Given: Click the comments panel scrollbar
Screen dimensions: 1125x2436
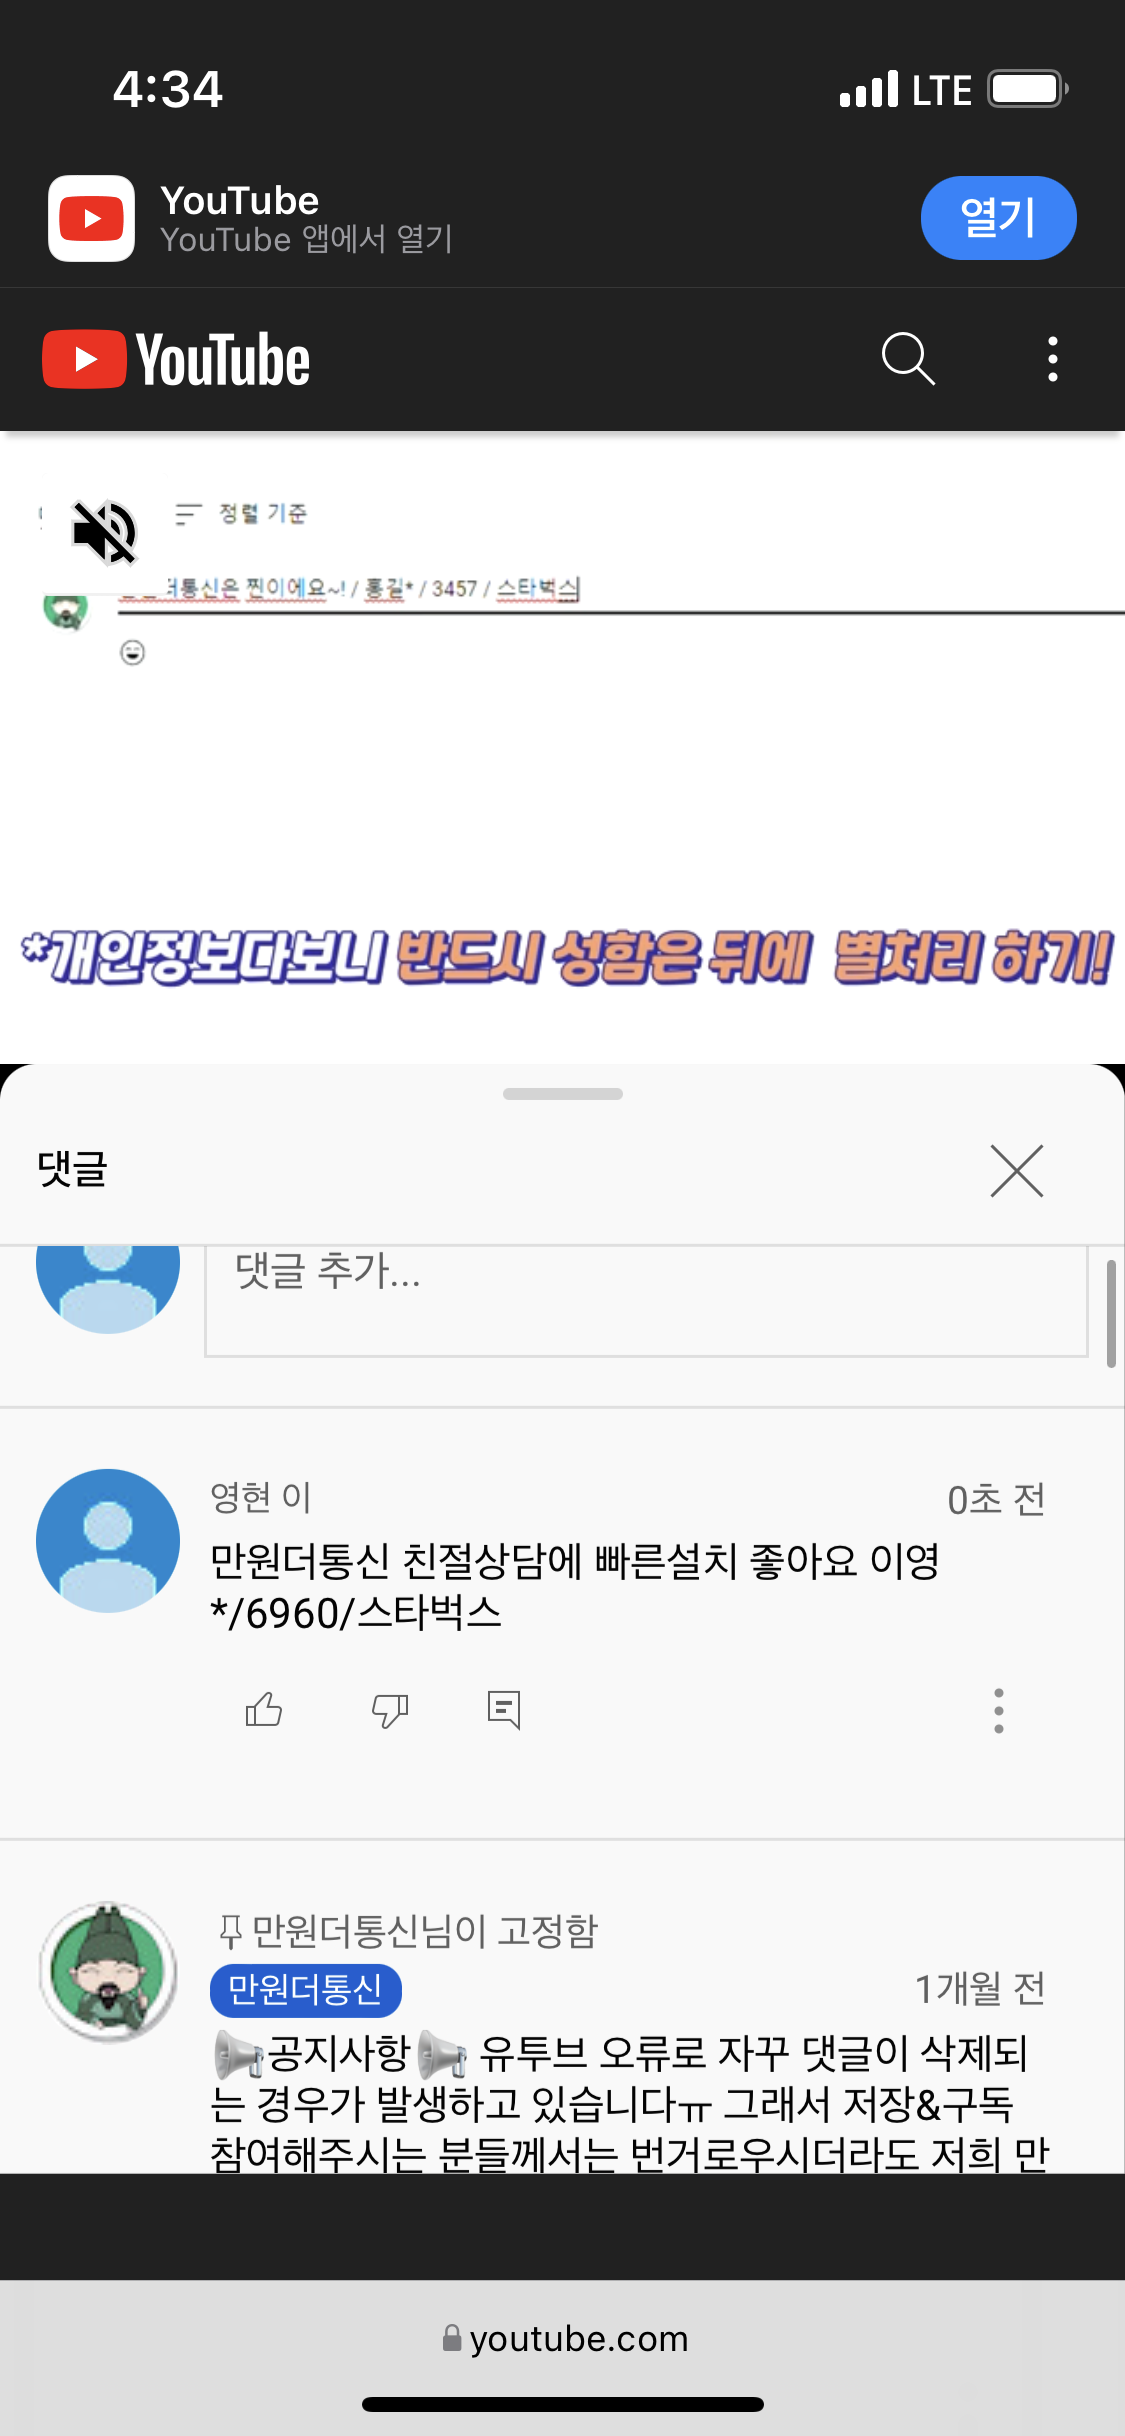Looking at the screenshot, I should 1111,1313.
